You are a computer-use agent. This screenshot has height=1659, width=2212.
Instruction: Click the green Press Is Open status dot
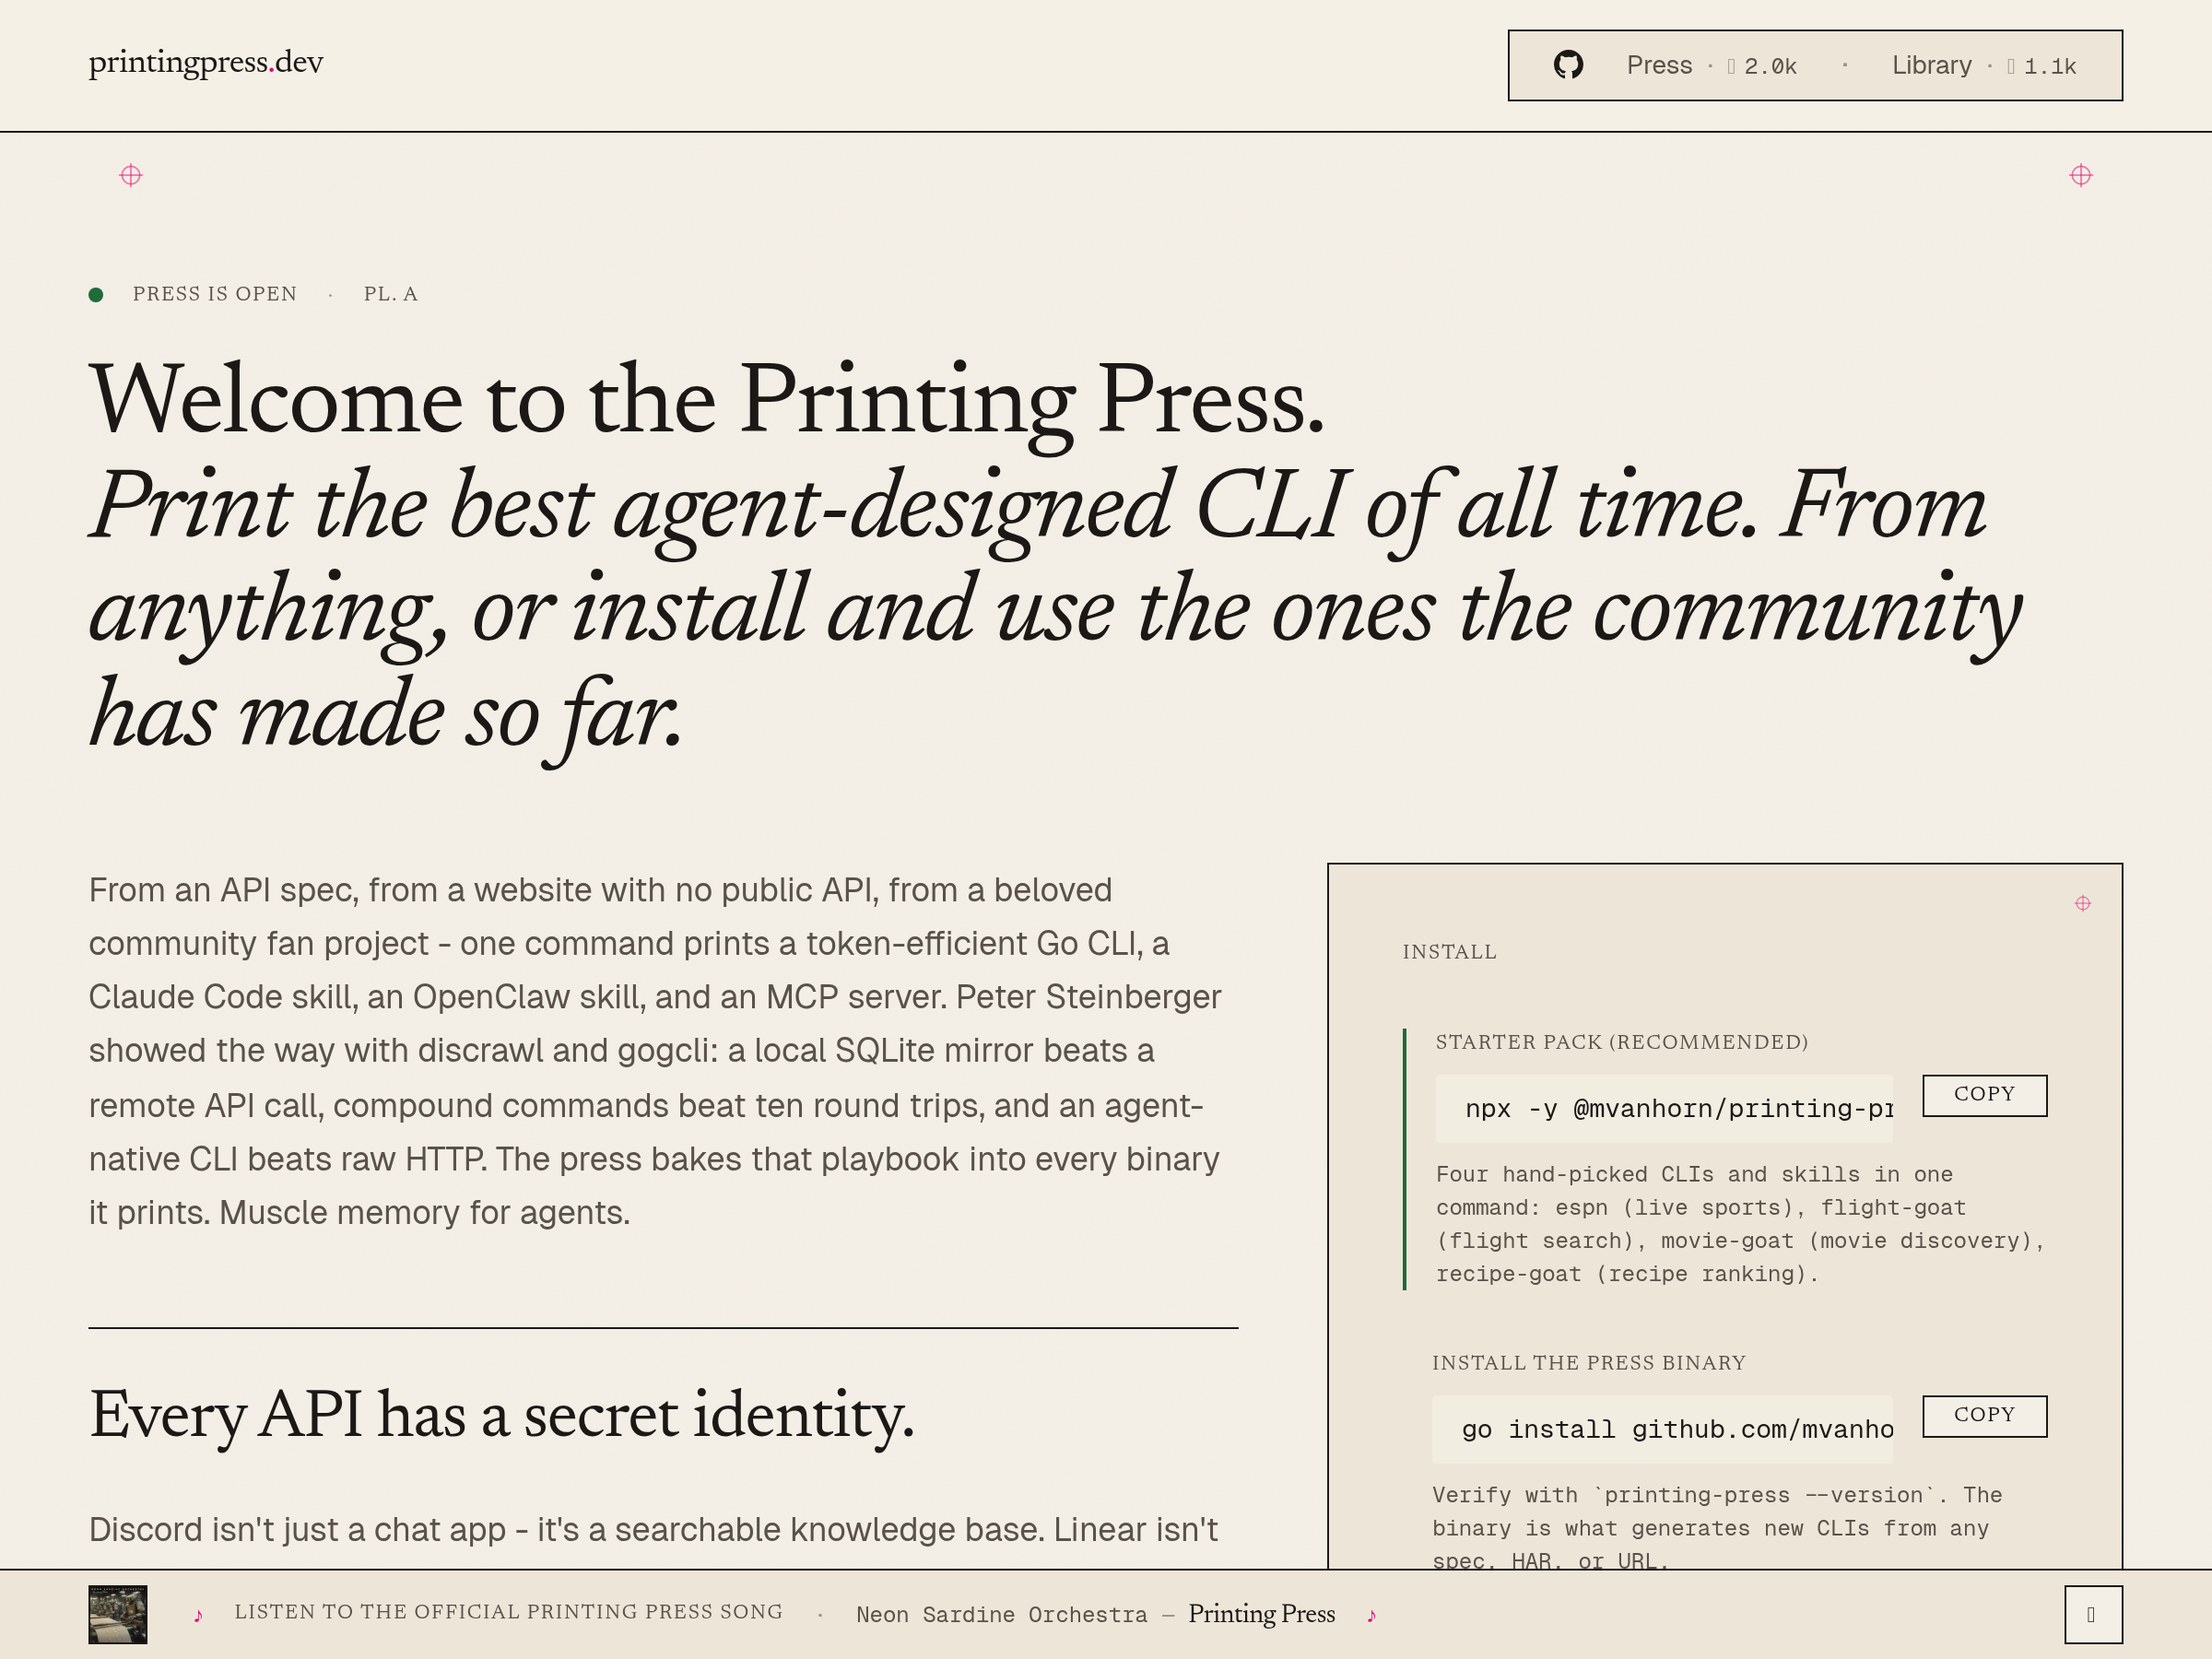pos(96,294)
